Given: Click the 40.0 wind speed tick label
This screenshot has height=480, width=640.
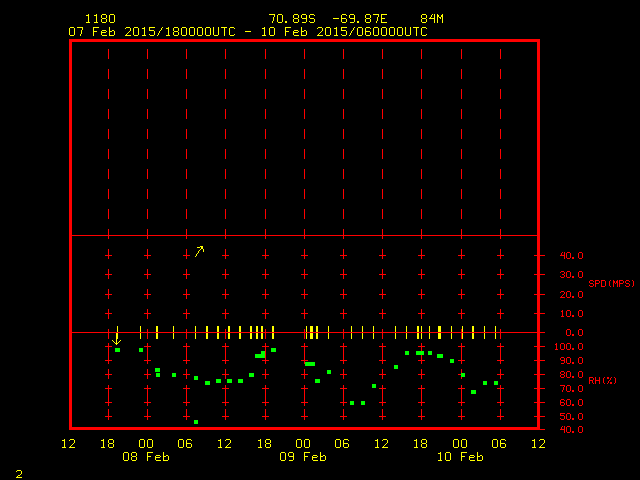Looking at the screenshot, I should point(571,255).
